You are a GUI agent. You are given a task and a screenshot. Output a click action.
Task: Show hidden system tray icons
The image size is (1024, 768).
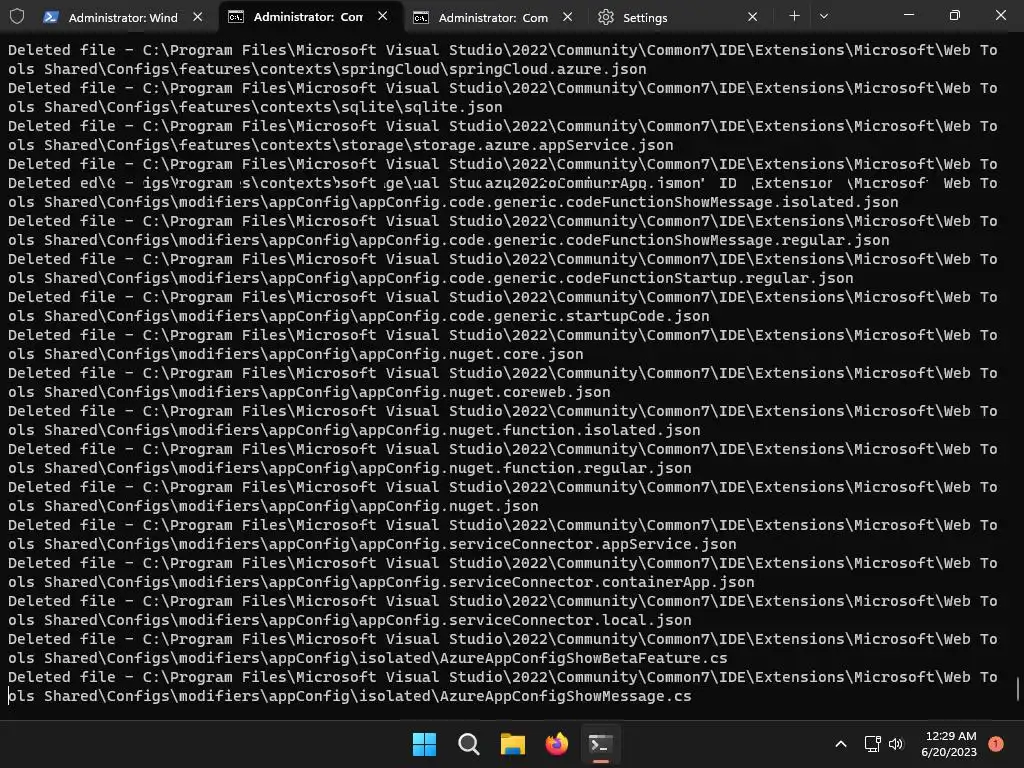coord(841,744)
